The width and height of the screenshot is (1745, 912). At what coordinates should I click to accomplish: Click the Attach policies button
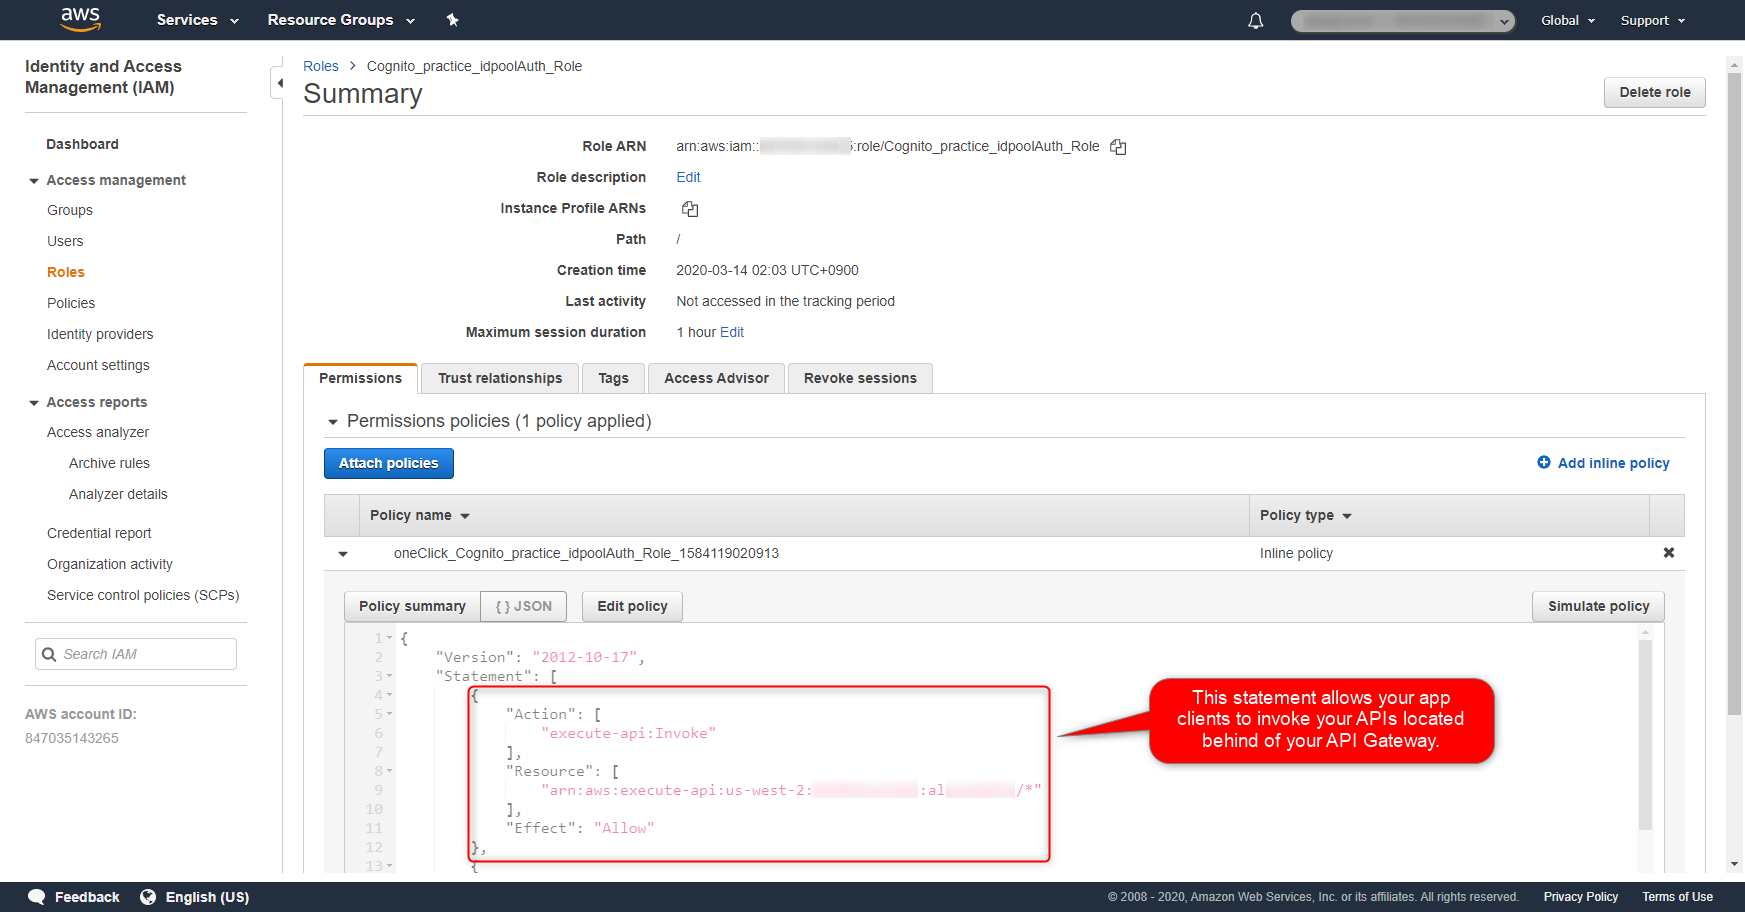[389, 463]
